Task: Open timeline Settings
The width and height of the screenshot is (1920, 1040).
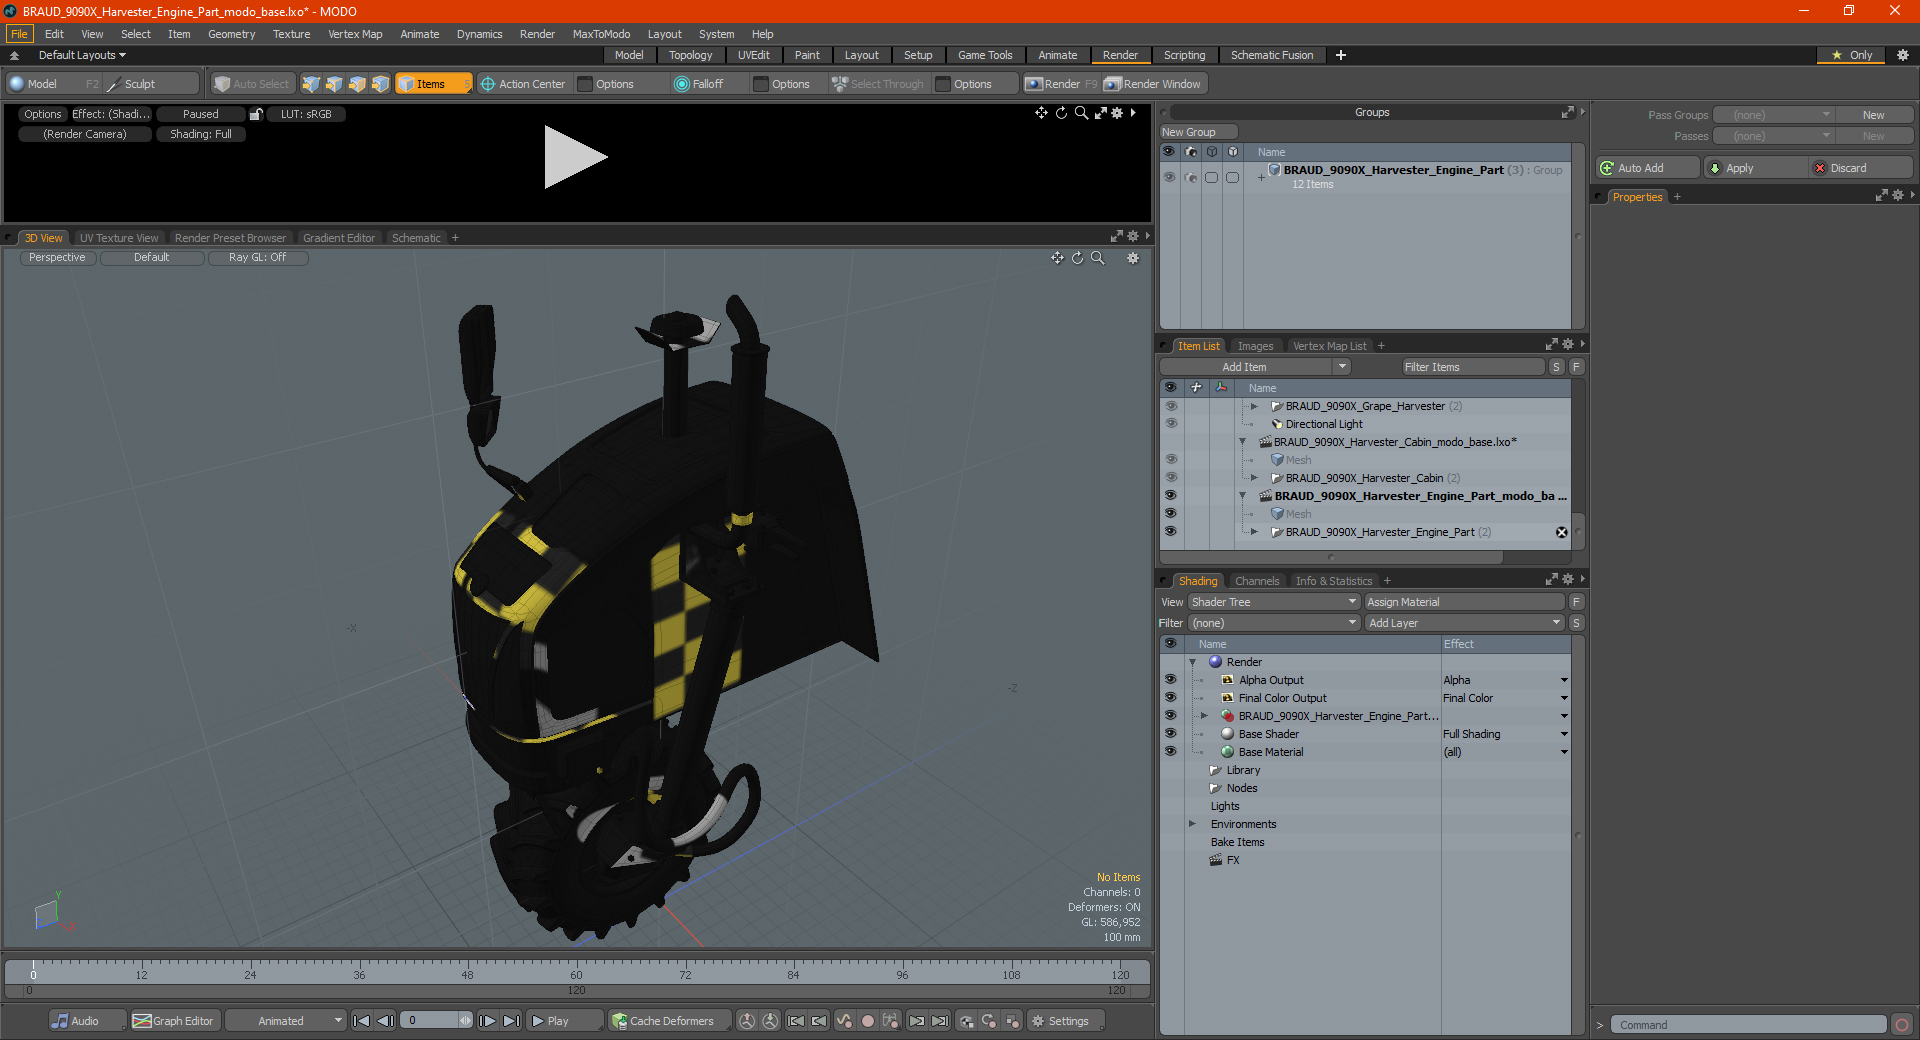Action: [1066, 1021]
